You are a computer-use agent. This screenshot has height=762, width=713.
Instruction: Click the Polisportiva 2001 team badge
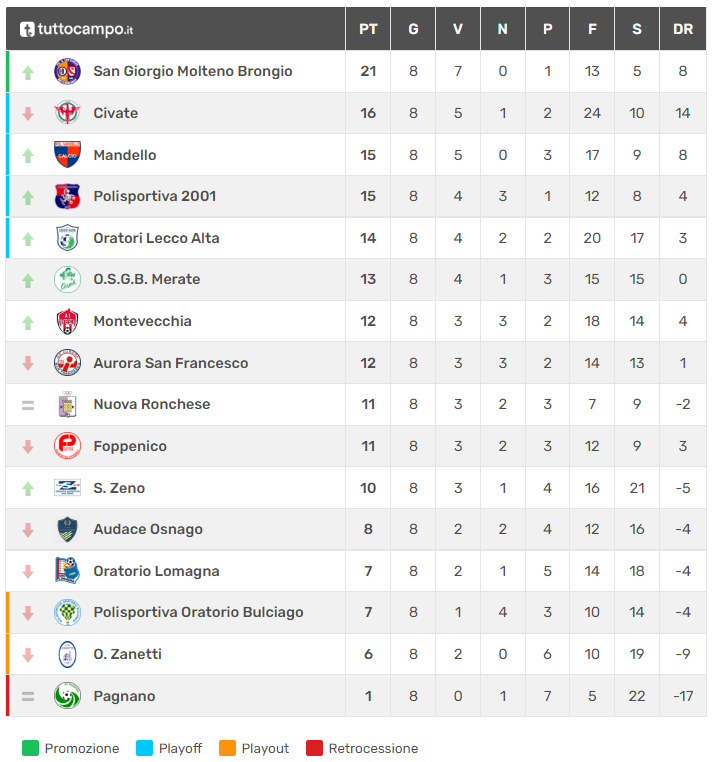point(67,196)
